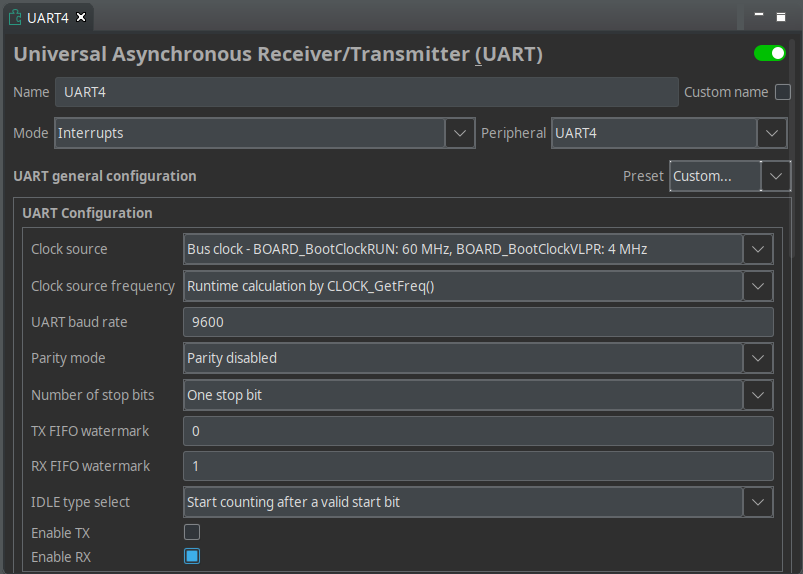Expand the Peripheral UART4 dropdown
The height and width of the screenshot is (574, 803).
click(x=771, y=133)
